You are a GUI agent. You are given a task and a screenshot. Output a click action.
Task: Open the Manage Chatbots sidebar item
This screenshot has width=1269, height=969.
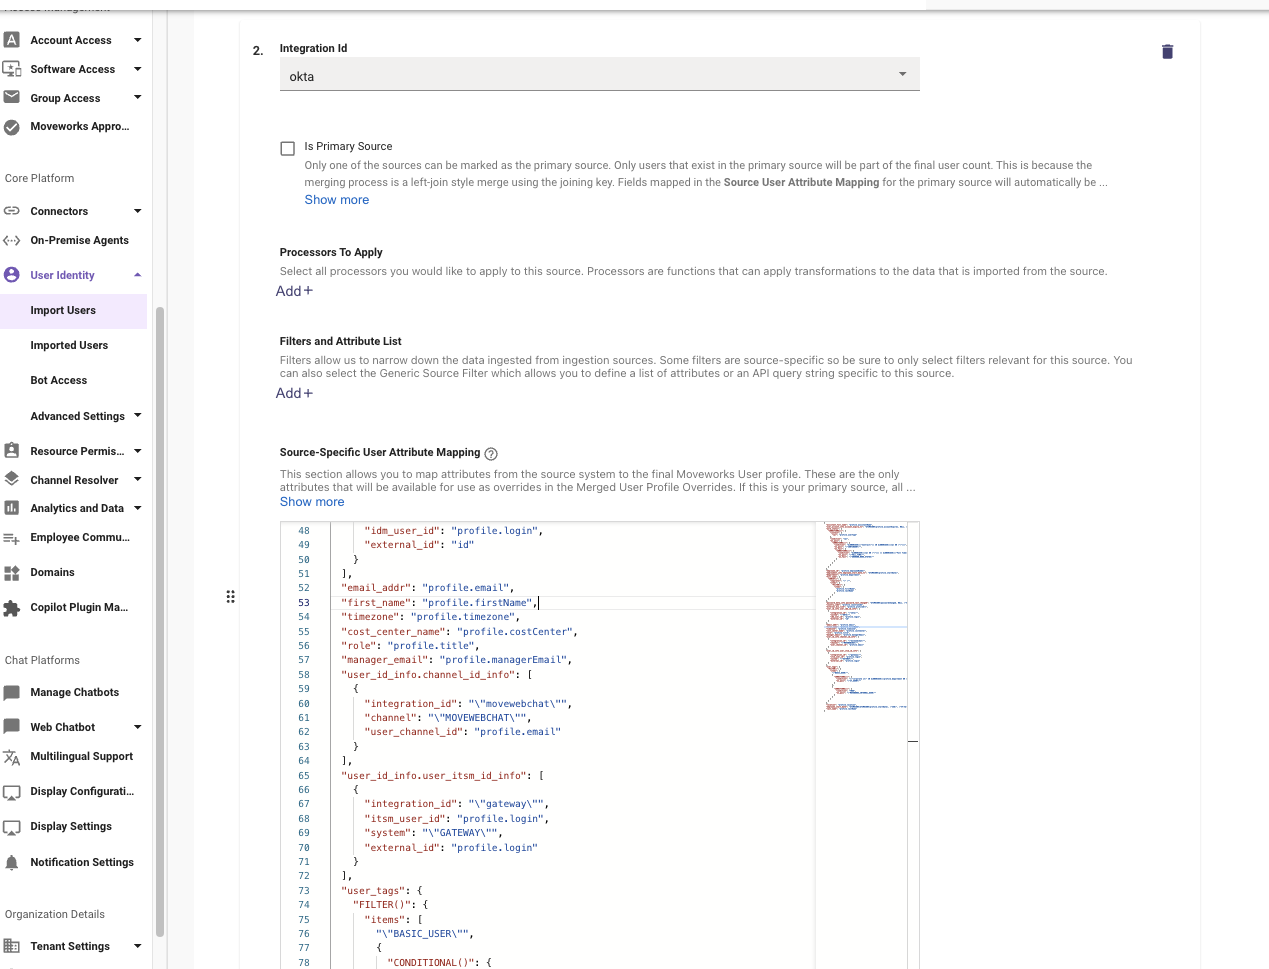[x=74, y=692]
